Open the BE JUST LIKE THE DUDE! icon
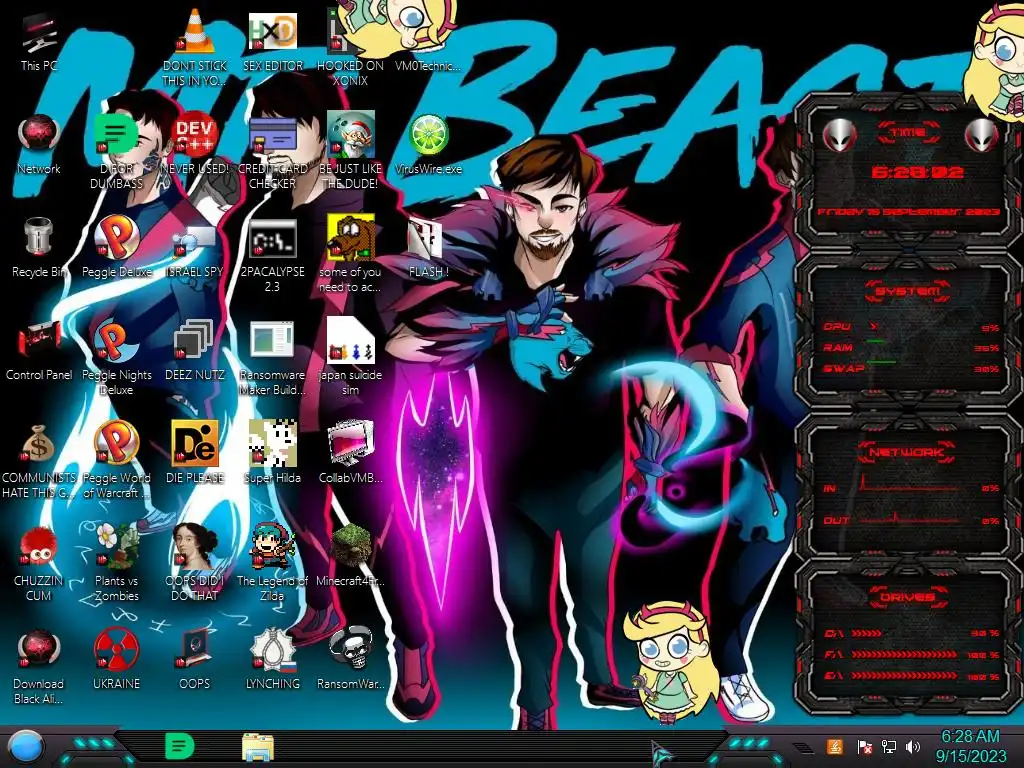 pyautogui.click(x=351, y=135)
